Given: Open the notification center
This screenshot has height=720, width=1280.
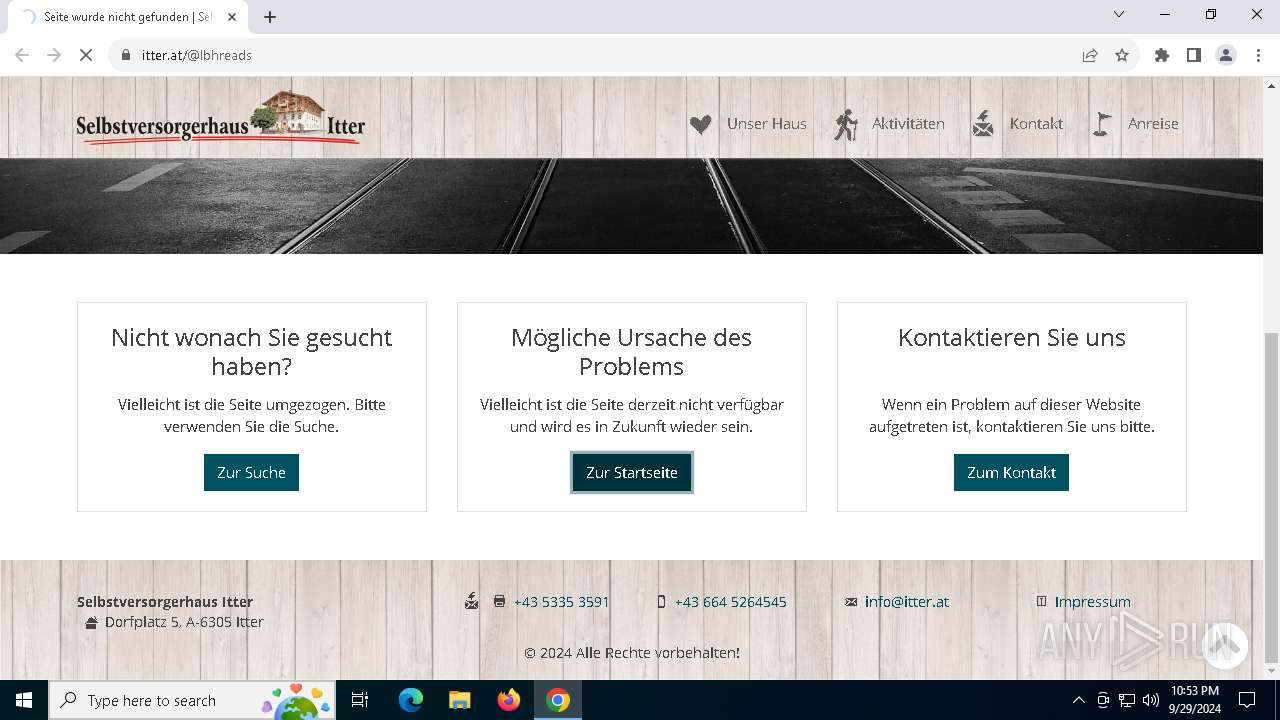Looking at the screenshot, I should [x=1247, y=700].
